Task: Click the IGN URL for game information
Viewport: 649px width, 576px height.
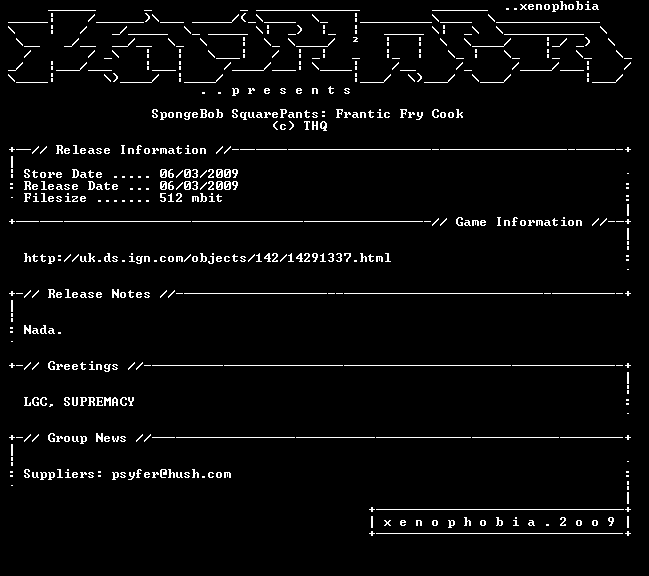Action: [x=207, y=258]
